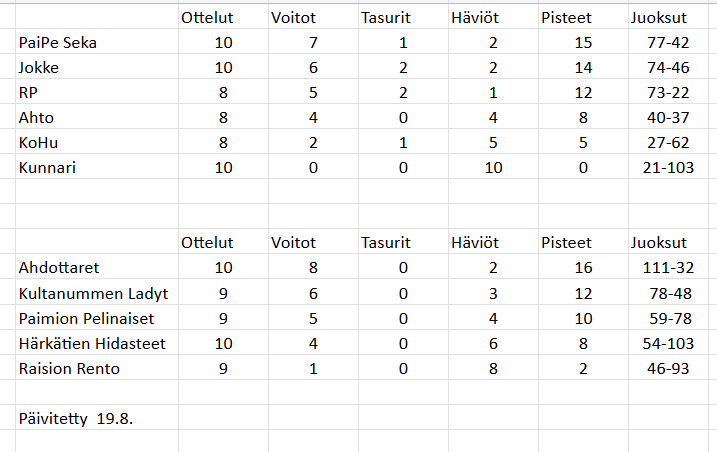Screen dimensions: 717x452
Task: Click the second table's Pisteet header cell
Action: pyautogui.click(x=583, y=242)
